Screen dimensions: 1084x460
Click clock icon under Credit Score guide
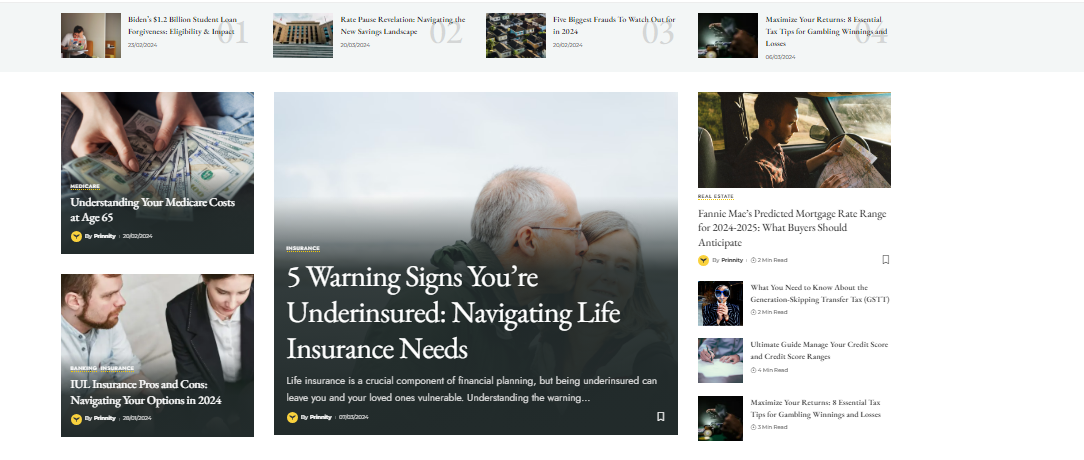pos(754,370)
